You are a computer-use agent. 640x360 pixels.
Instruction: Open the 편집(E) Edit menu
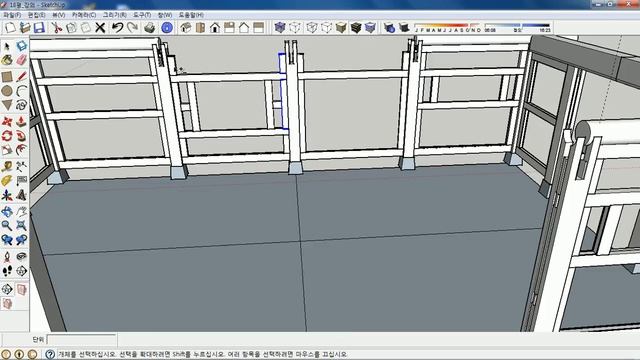click(x=36, y=15)
